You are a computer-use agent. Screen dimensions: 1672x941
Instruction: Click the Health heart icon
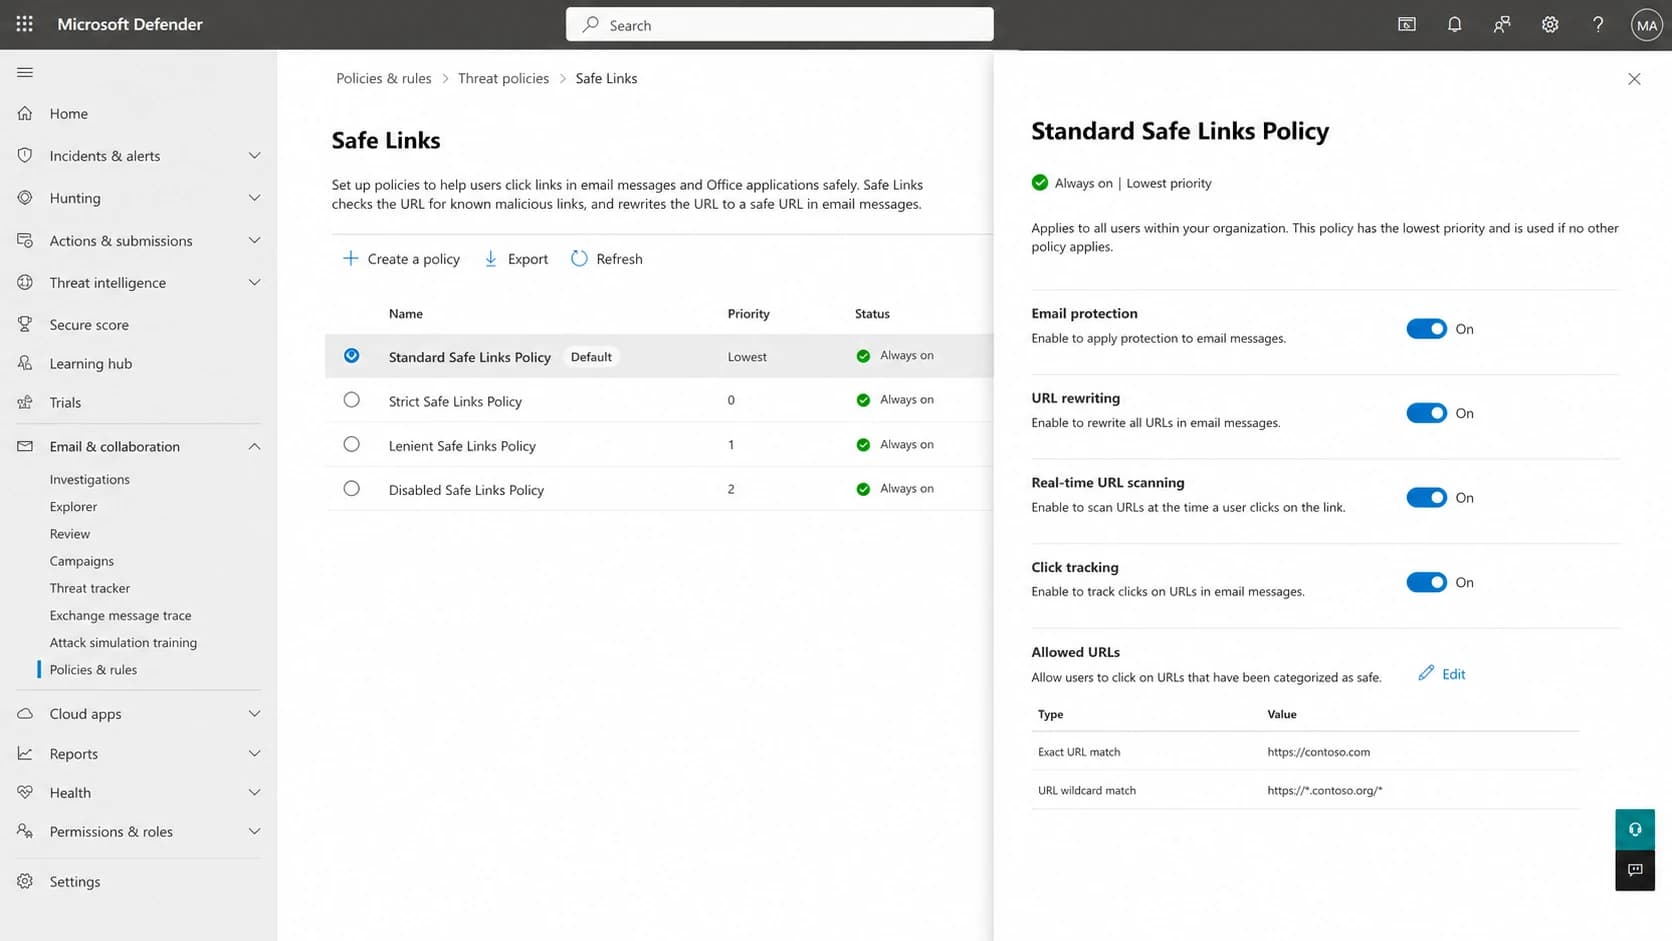pos(25,792)
